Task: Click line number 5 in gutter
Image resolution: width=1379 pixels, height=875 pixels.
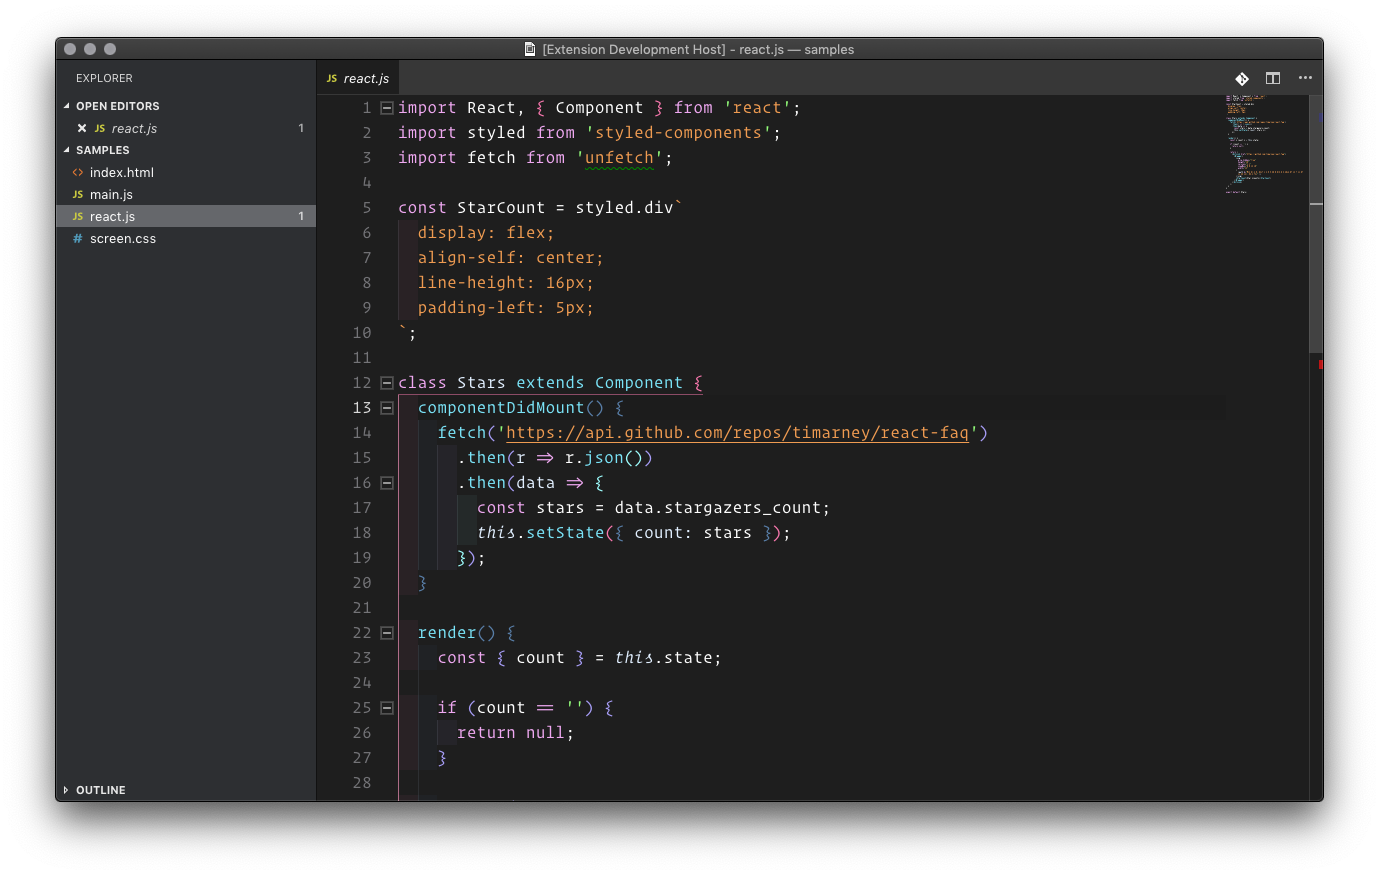Action: pos(367,208)
